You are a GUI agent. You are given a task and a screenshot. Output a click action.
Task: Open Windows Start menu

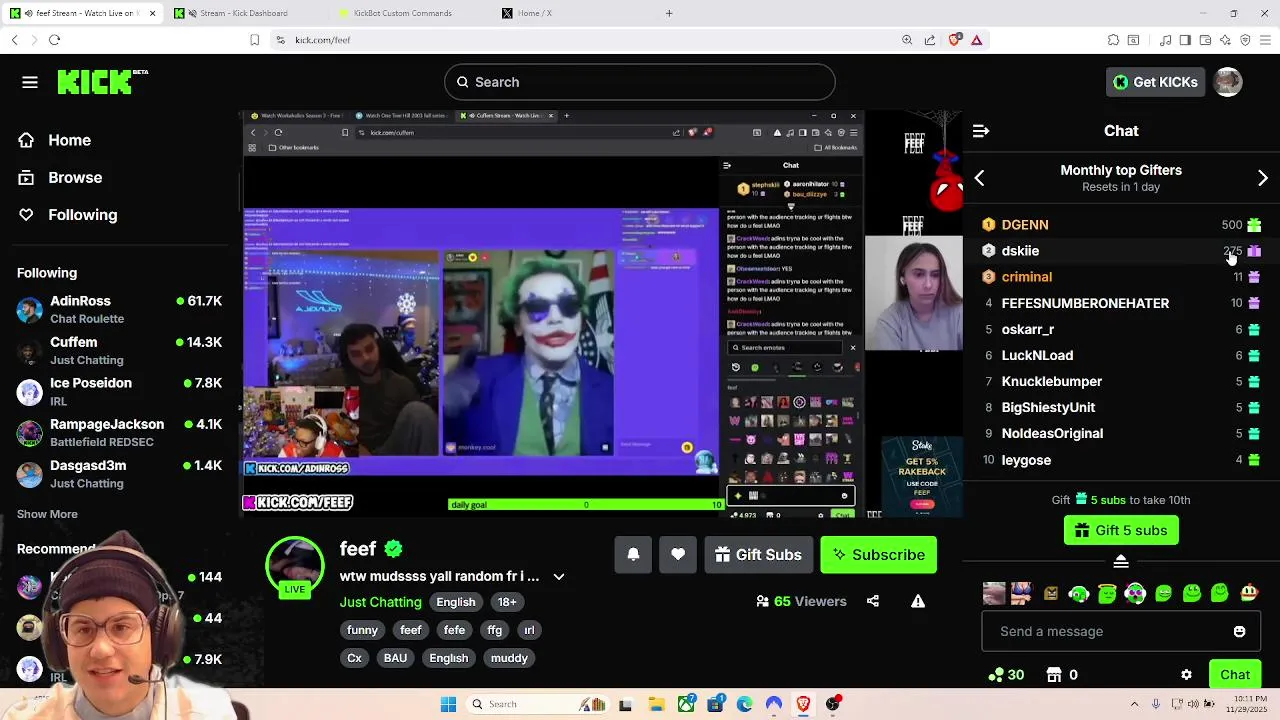click(x=448, y=704)
